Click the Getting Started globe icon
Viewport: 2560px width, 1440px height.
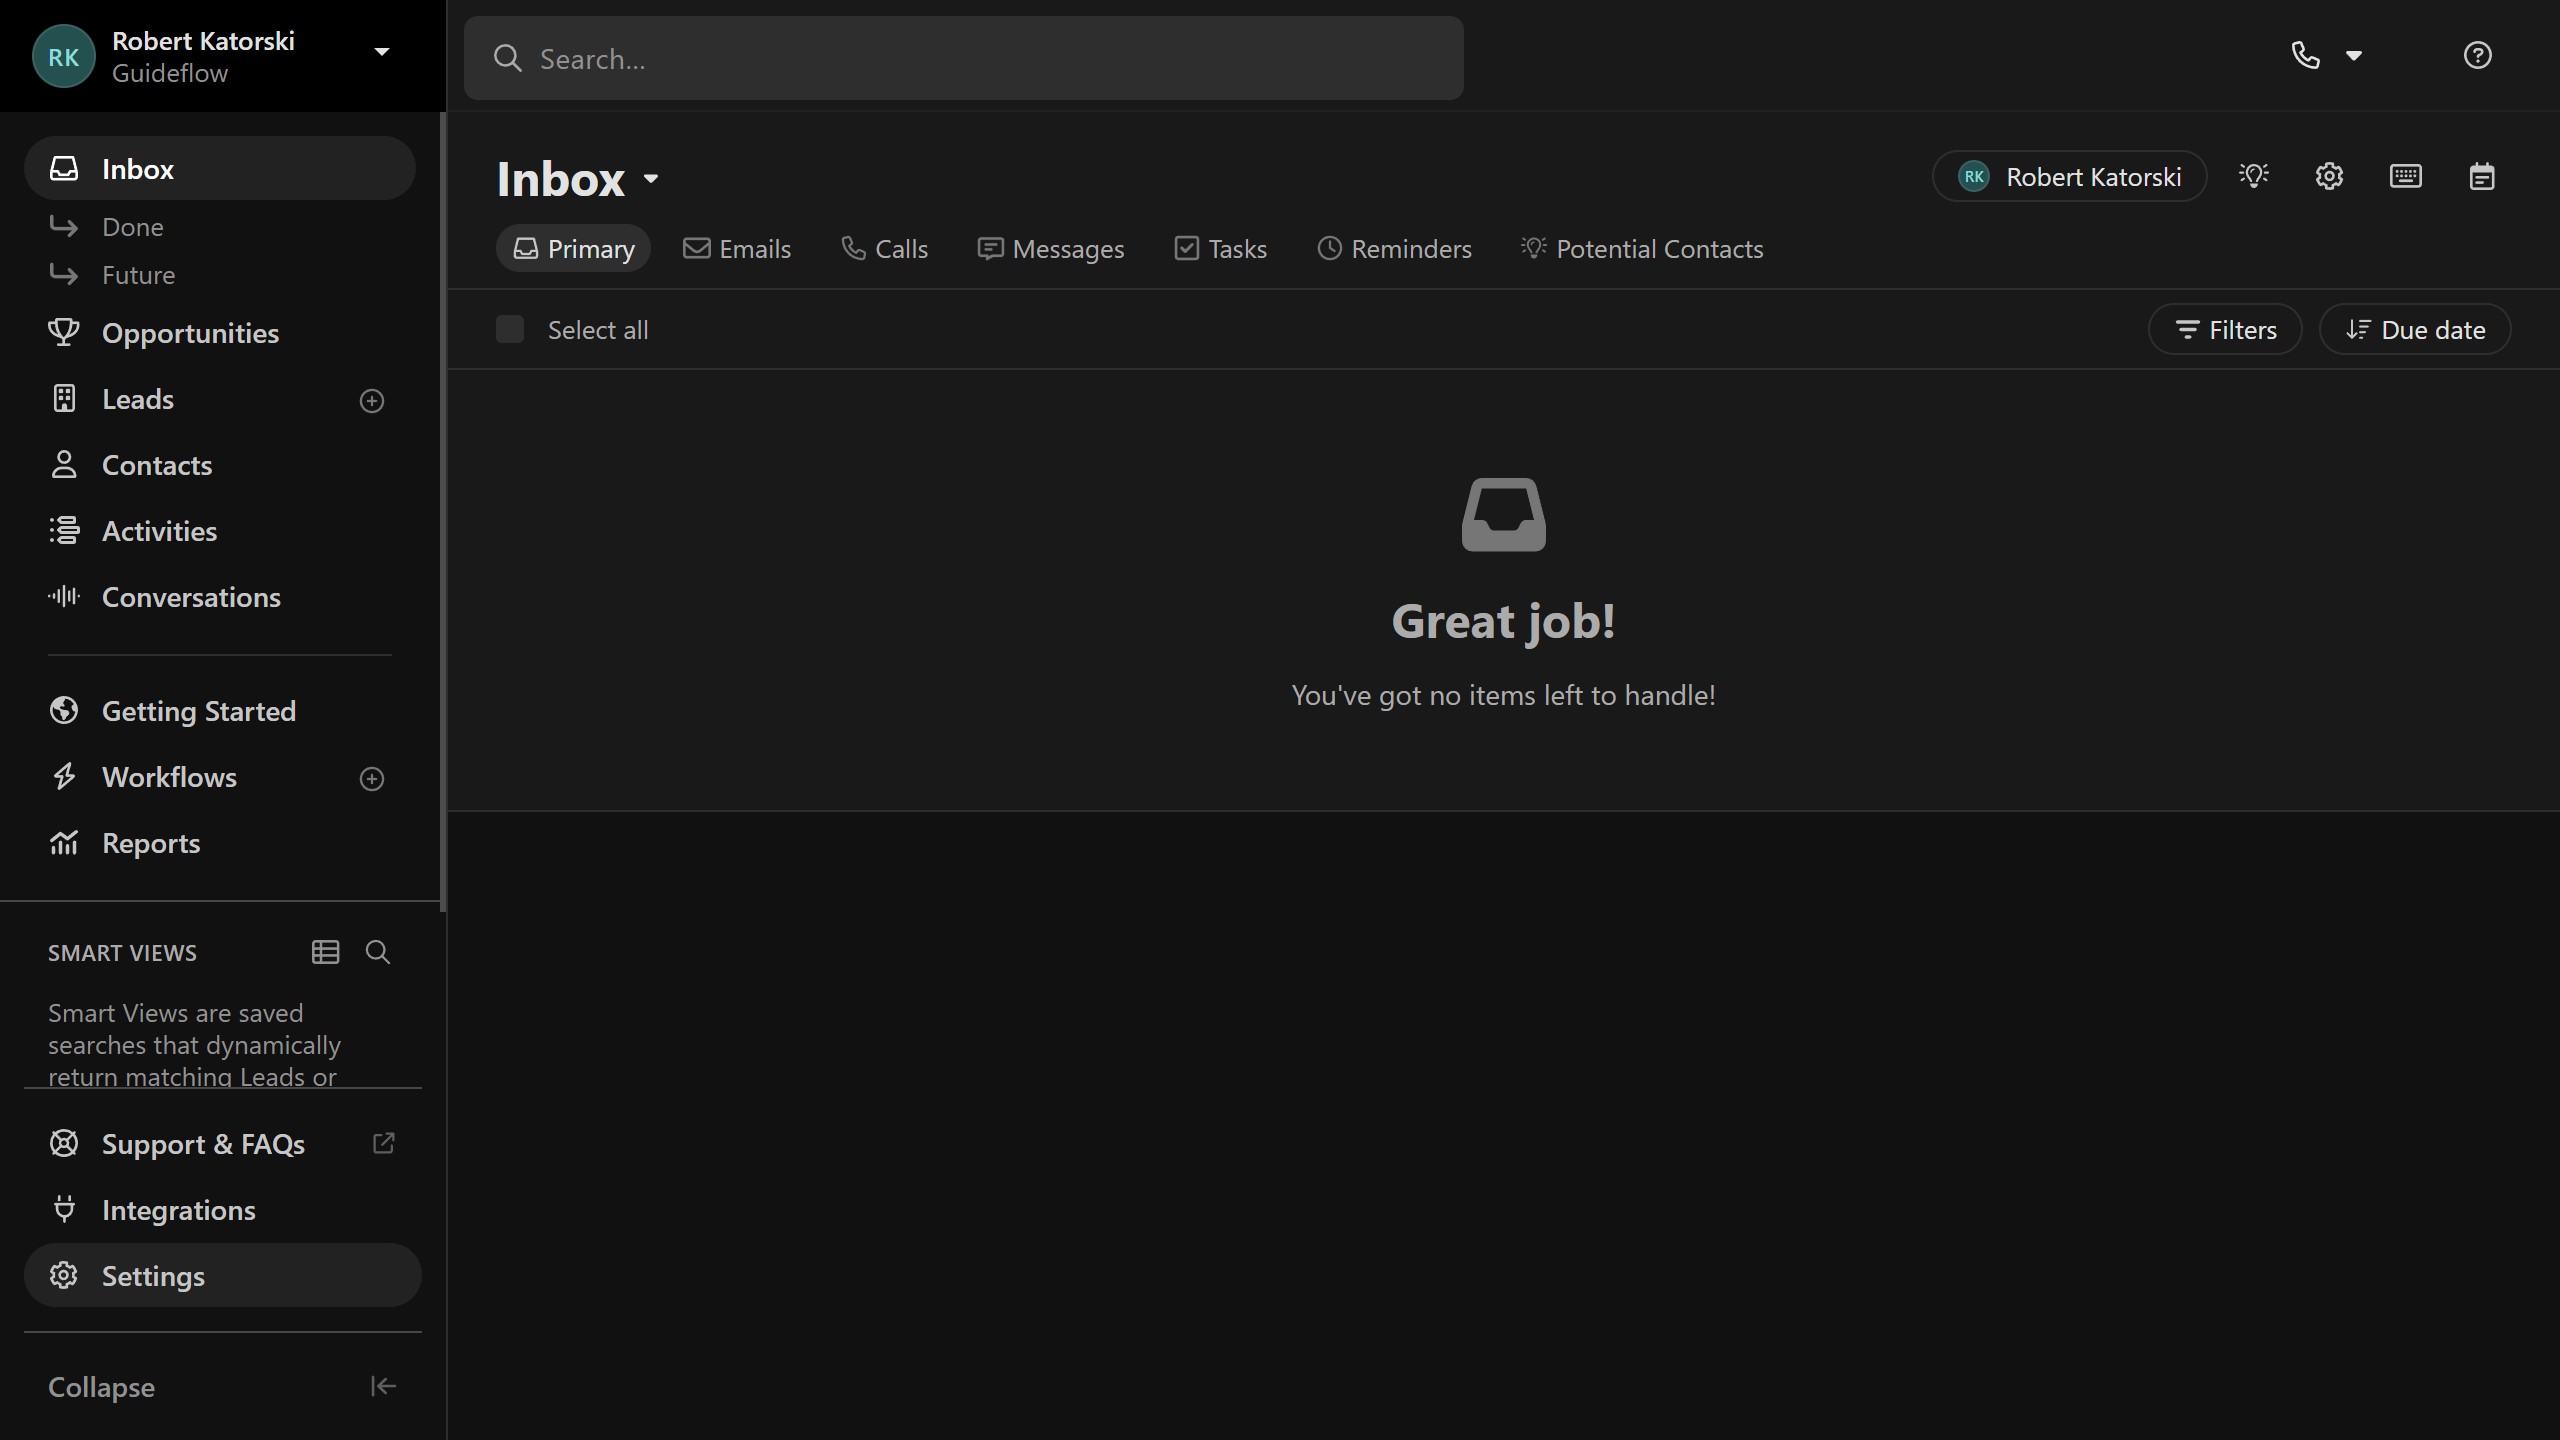tap(64, 710)
